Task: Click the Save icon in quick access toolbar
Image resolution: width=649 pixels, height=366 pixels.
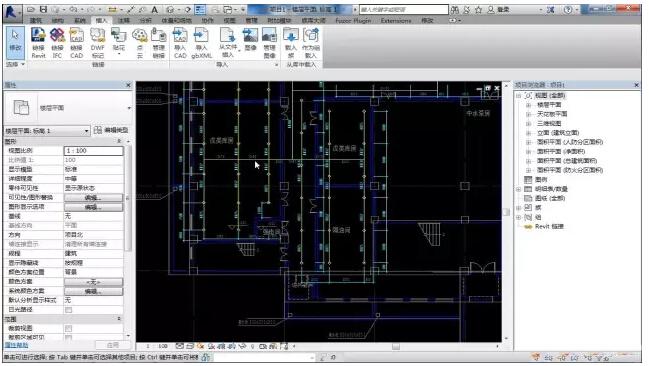Action: [43, 9]
